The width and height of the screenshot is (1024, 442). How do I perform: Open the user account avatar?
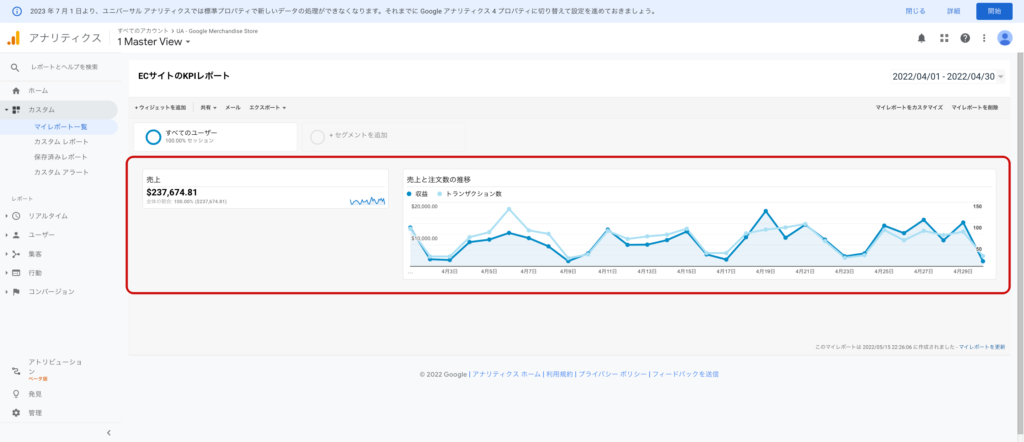(1005, 38)
